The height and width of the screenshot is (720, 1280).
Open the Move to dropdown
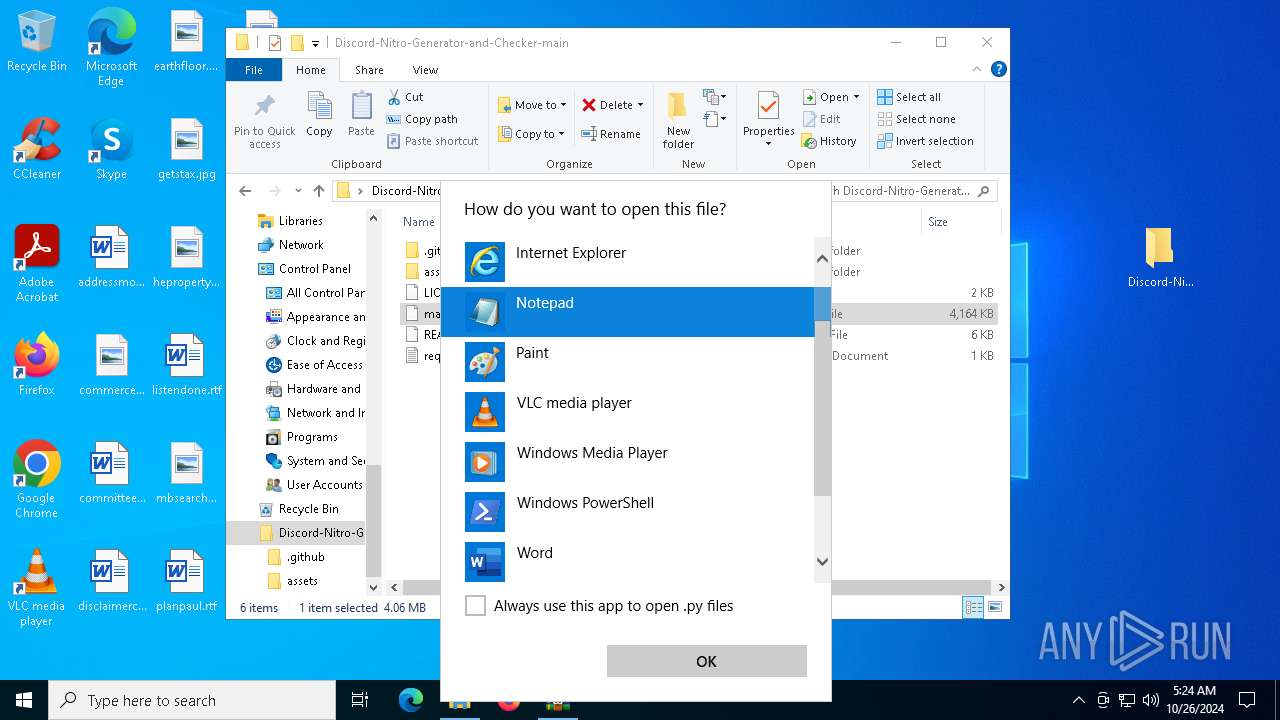(x=532, y=105)
